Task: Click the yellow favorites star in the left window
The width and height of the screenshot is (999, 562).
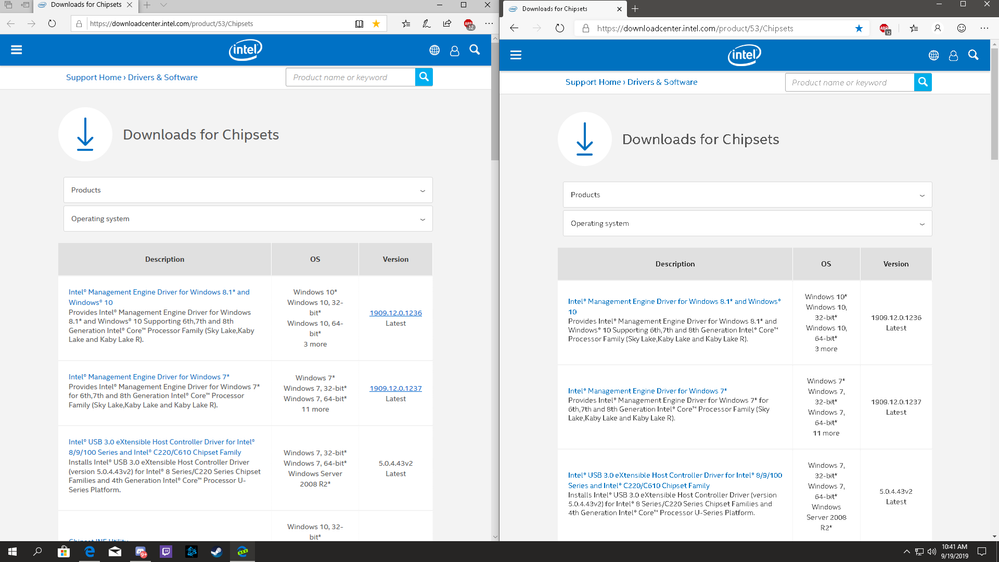Action: (x=377, y=24)
